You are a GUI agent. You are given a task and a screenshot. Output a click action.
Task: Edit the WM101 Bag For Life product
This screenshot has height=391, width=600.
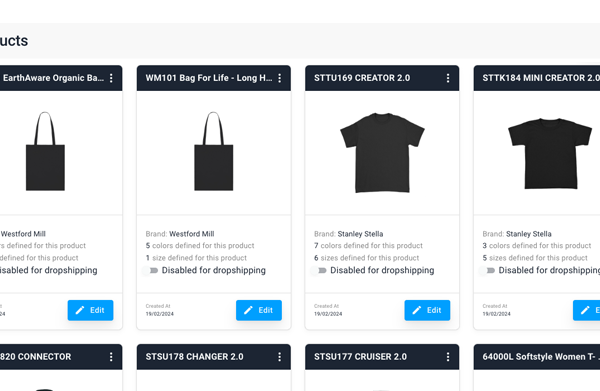[x=259, y=310]
